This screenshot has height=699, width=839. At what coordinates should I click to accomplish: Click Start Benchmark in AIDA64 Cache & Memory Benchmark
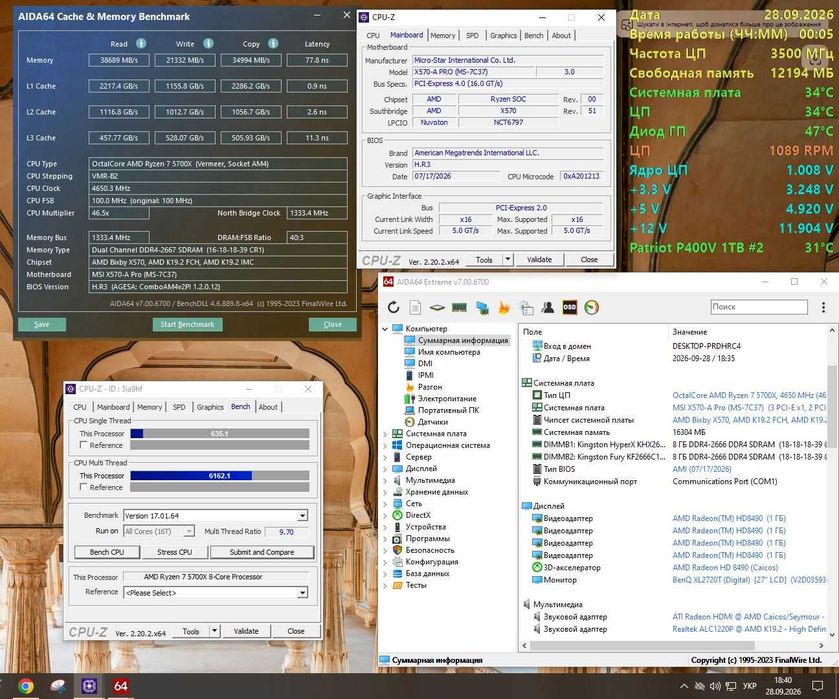point(187,324)
